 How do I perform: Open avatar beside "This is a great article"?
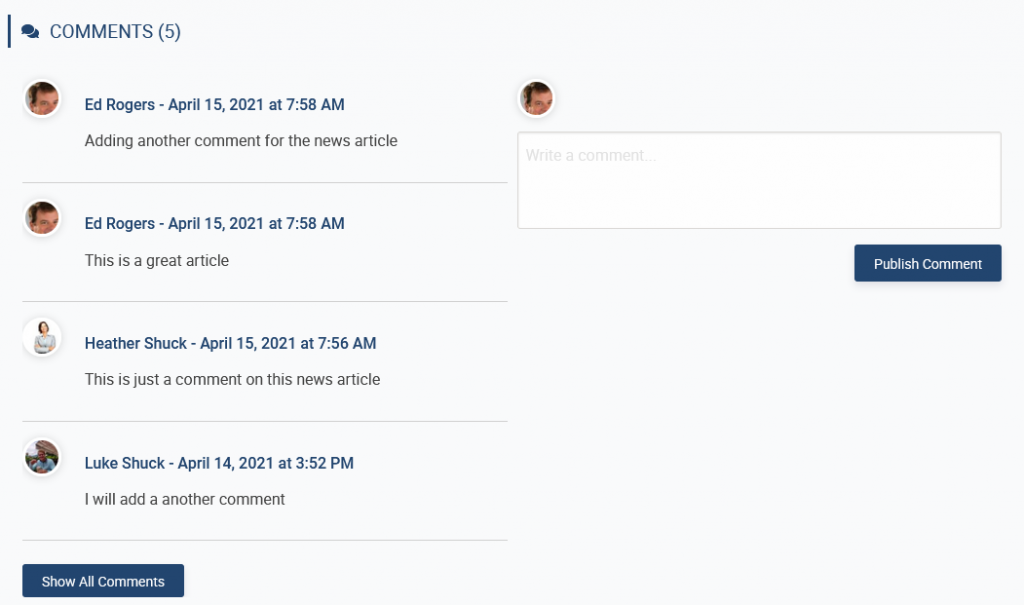[42, 218]
